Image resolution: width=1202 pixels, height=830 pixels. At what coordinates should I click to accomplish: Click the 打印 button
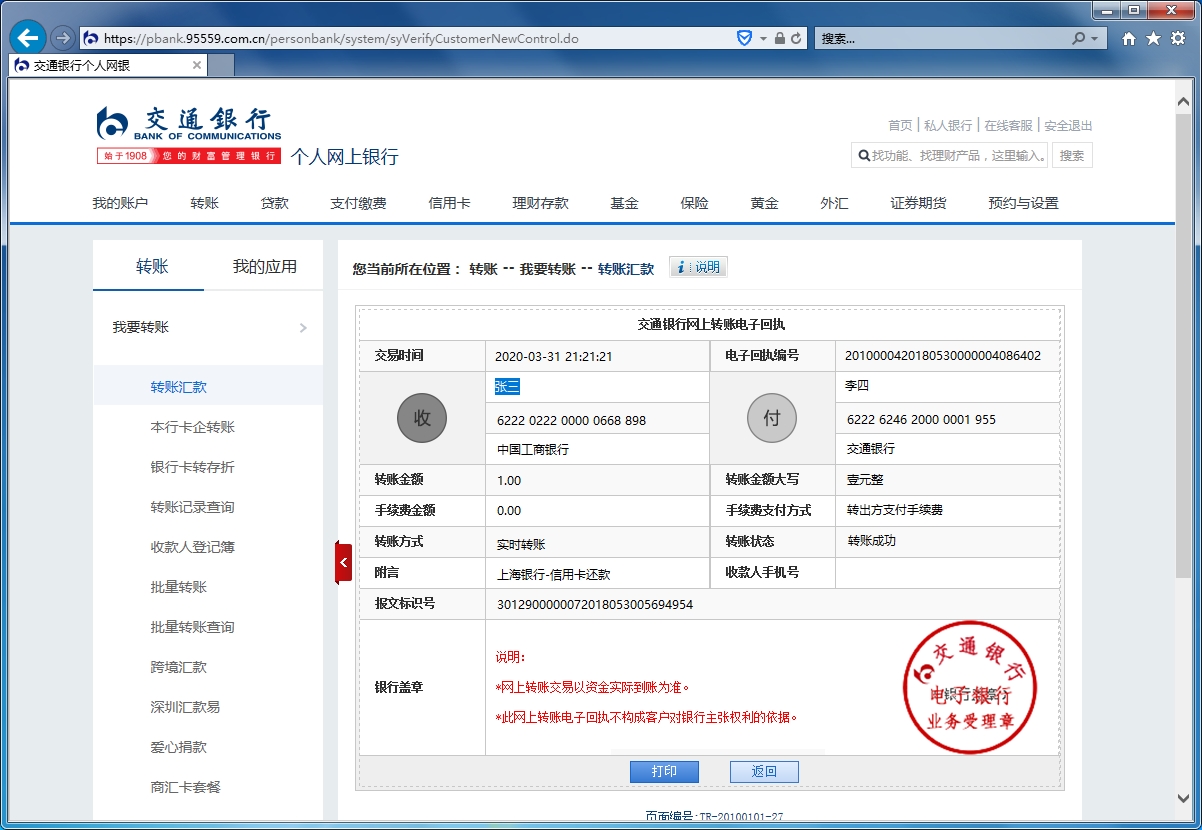click(664, 771)
